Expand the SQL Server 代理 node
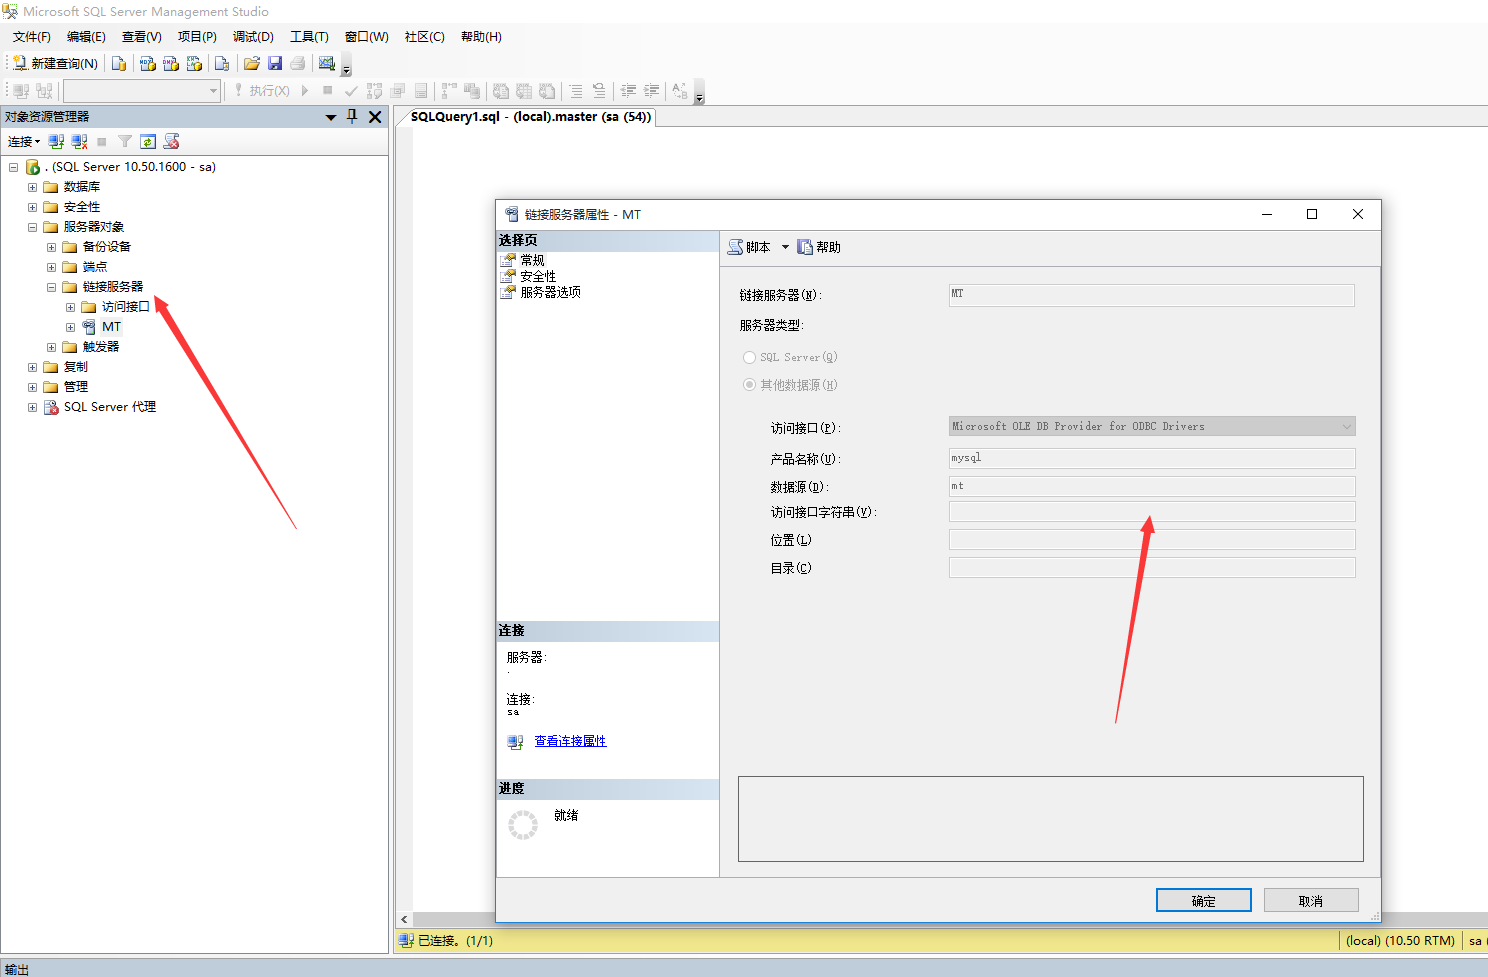This screenshot has height=977, width=1488. coord(32,407)
